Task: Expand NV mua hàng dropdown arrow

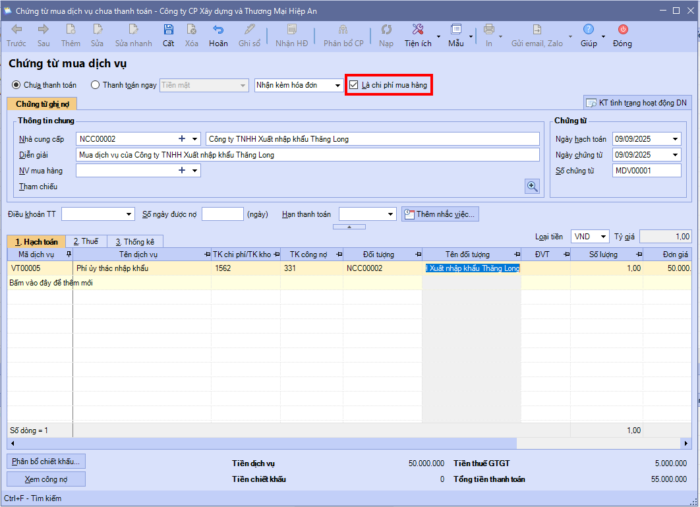Action: coord(195,170)
